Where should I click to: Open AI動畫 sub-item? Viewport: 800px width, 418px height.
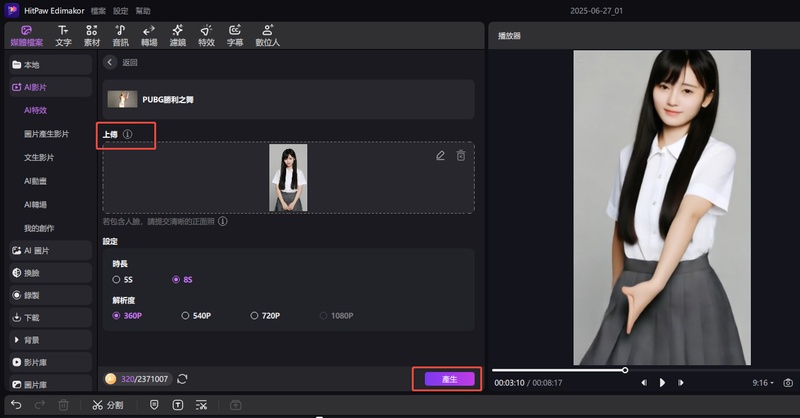pyautogui.click(x=36, y=181)
